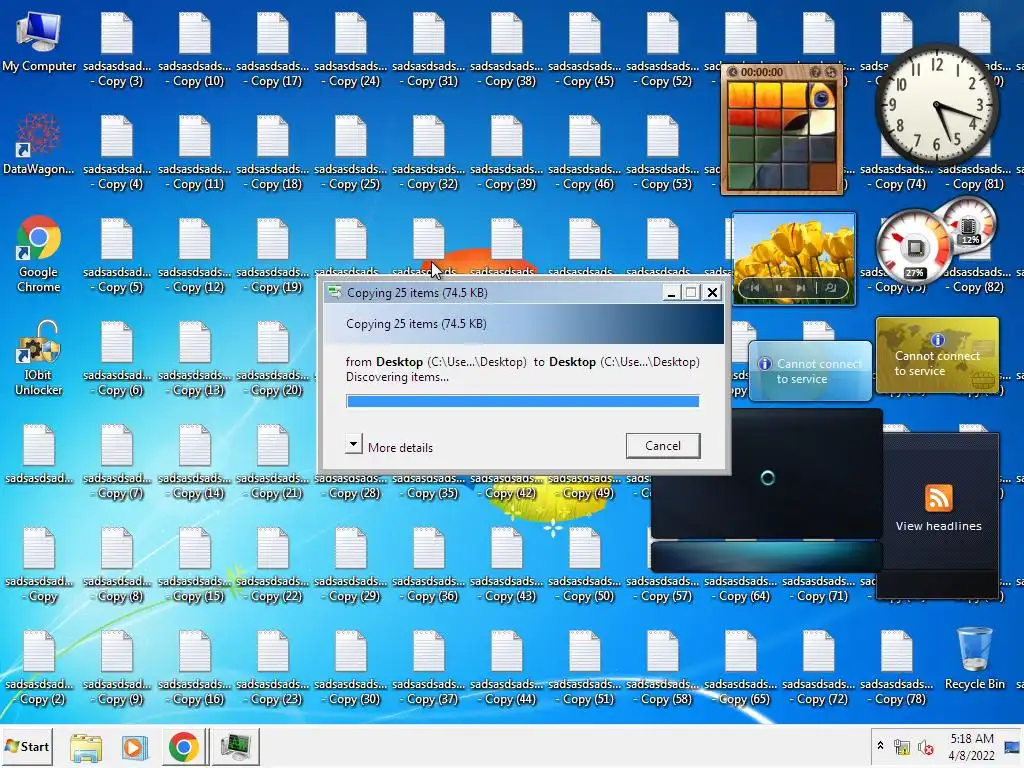Select file labeled Copy (2)
This screenshot has height=768, width=1024.
click(39, 668)
